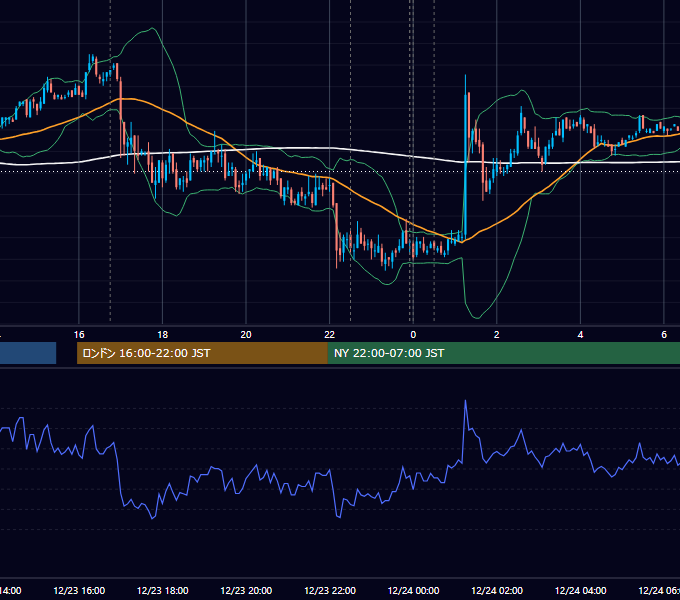Click the 12/24 00:00 date label
The height and width of the screenshot is (600, 680).
pyautogui.click(x=413, y=590)
